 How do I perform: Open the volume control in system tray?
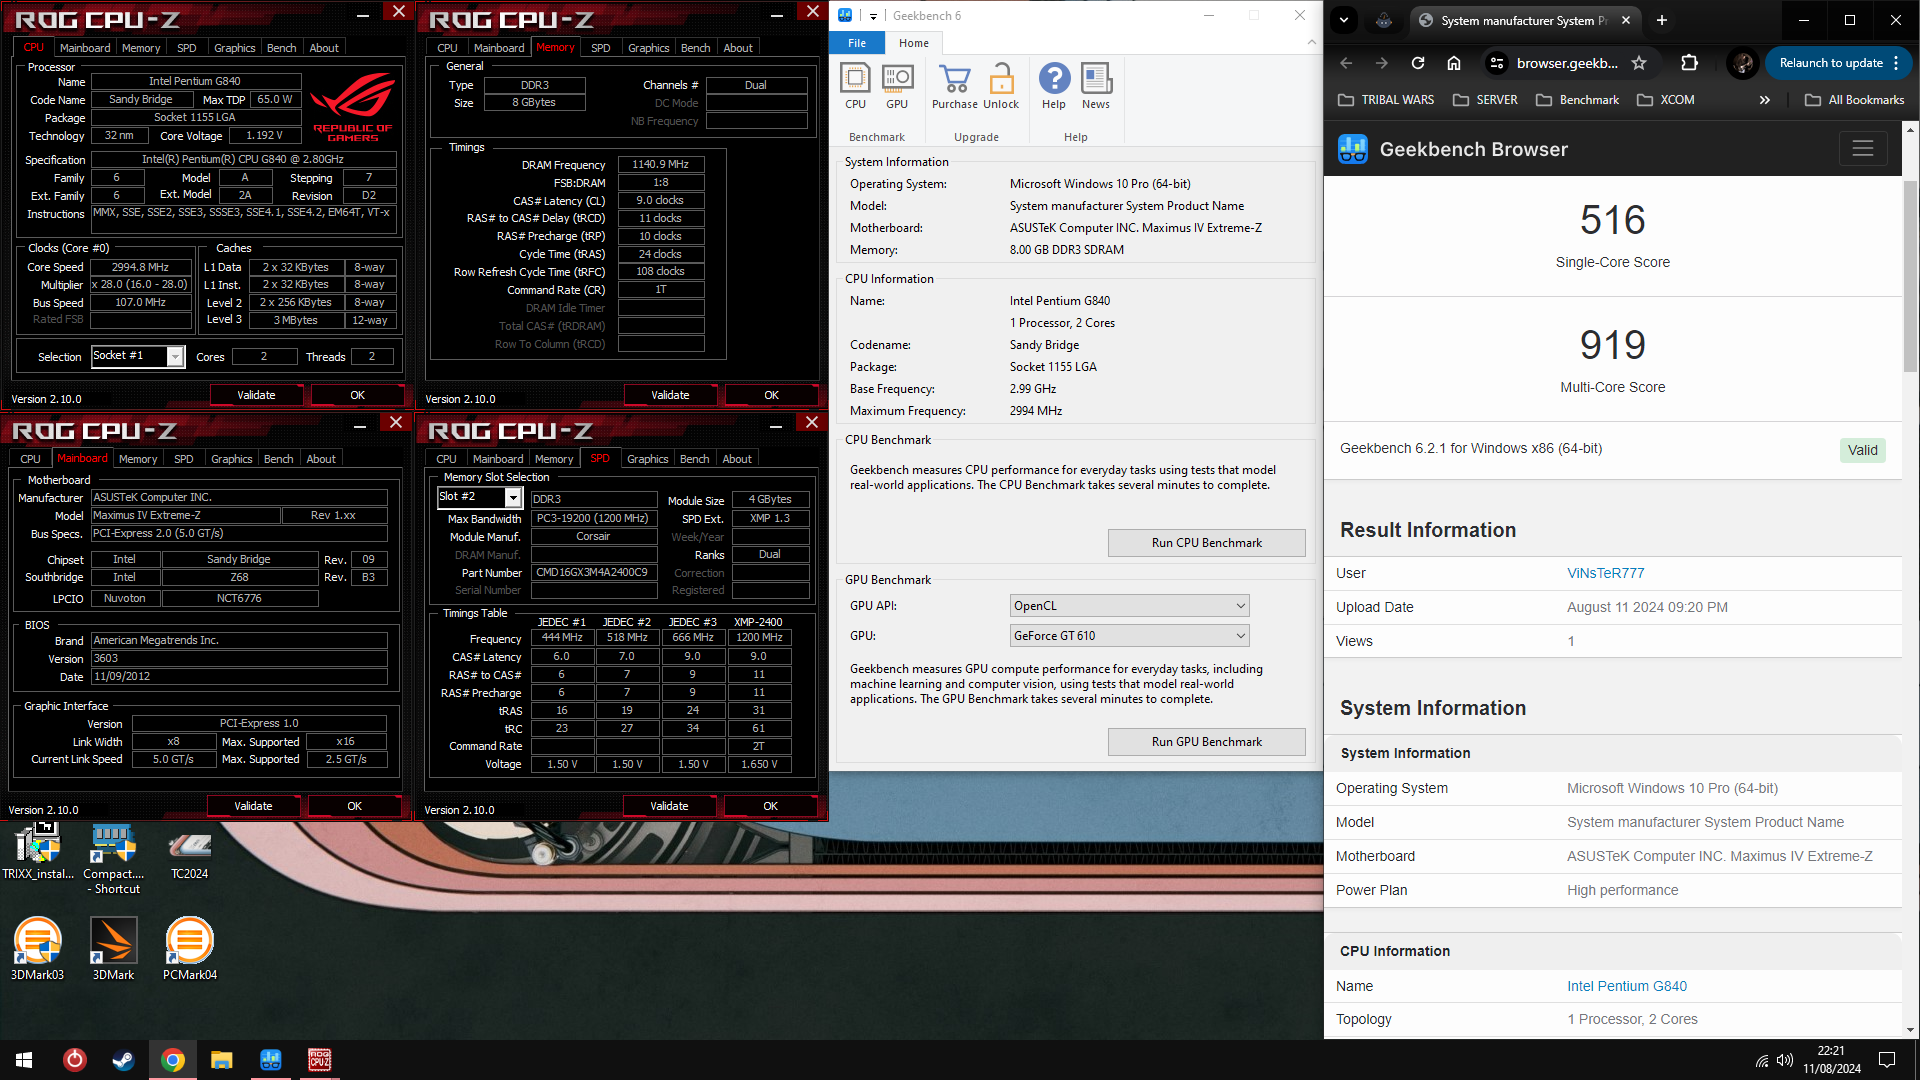tap(1785, 1060)
